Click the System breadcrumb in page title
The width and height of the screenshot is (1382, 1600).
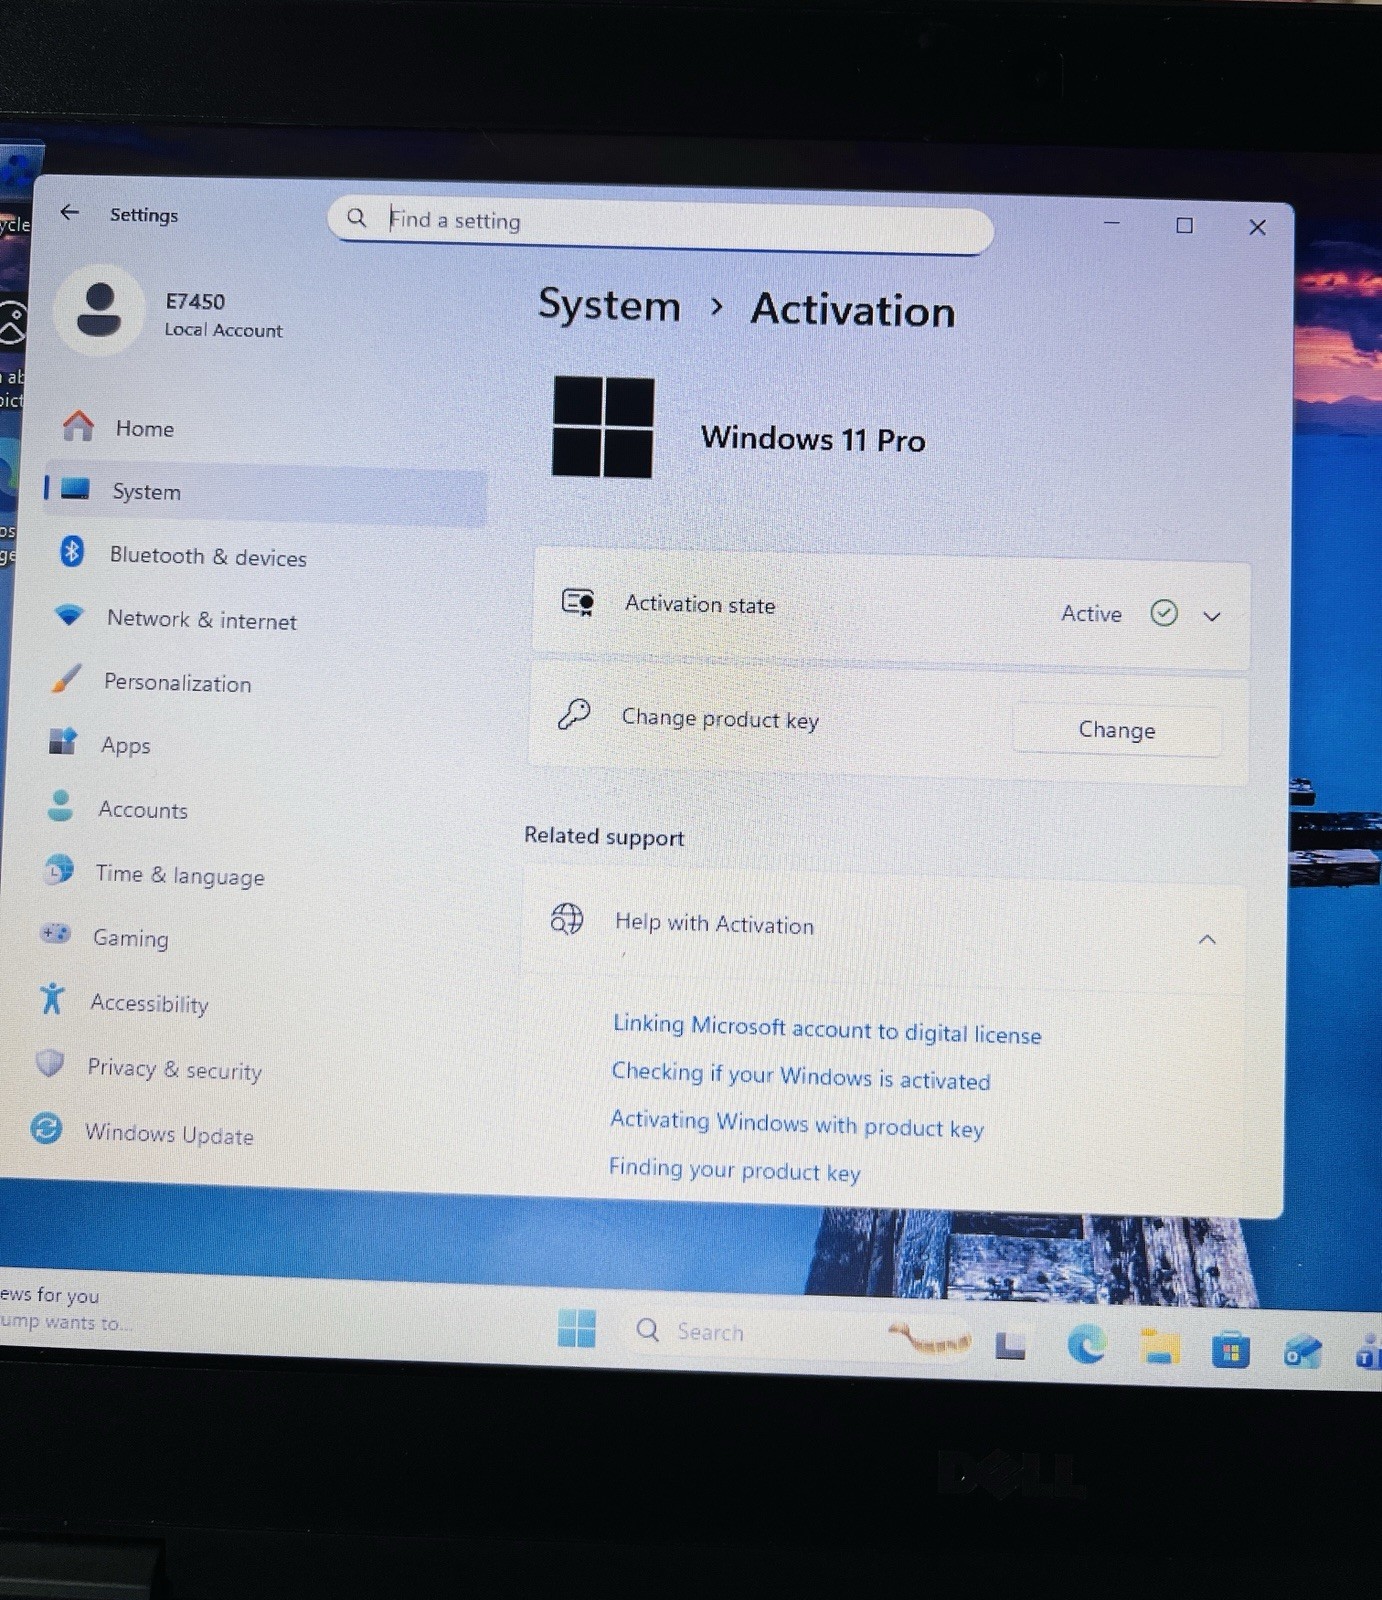tap(609, 305)
